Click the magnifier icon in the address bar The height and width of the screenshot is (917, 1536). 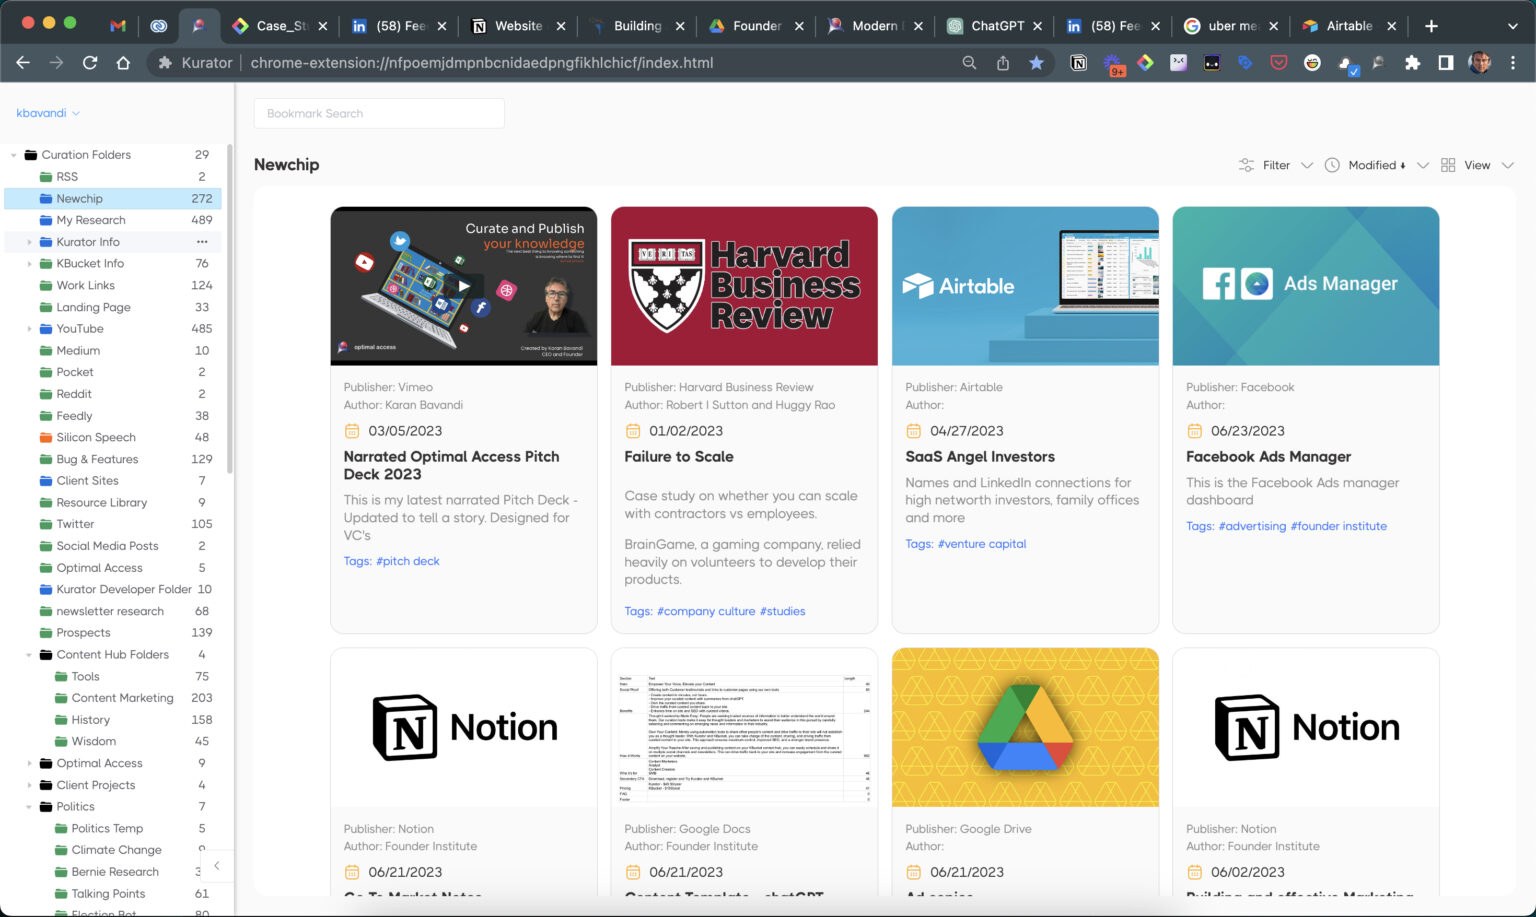pos(969,63)
